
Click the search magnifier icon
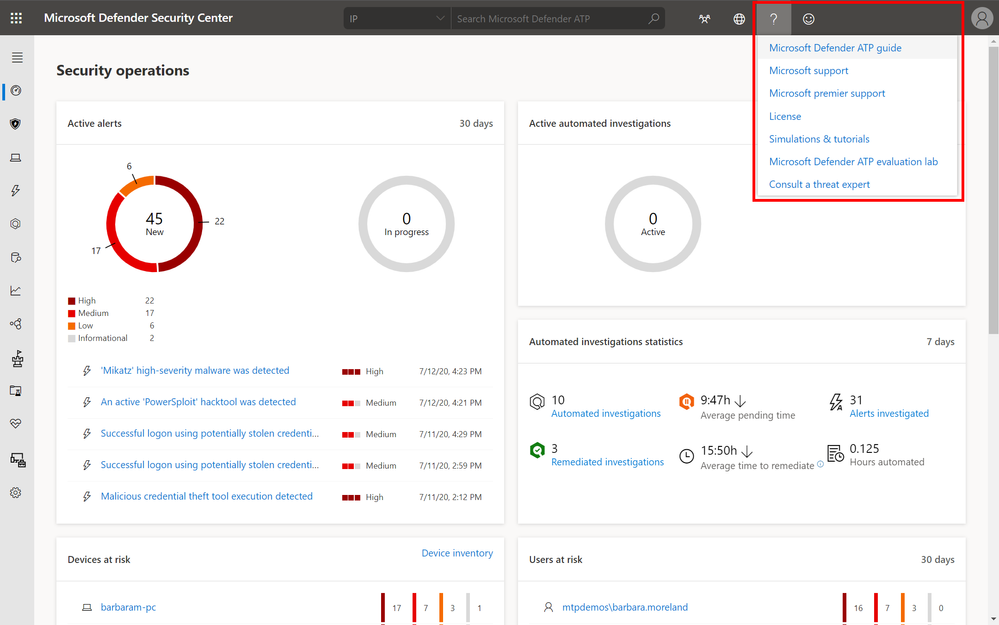[x=654, y=18]
